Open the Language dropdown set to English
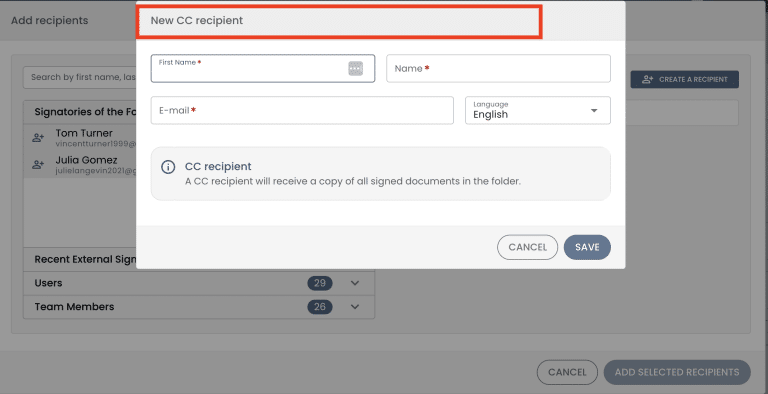This screenshot has width=768, height=394. (x=538, y=110)
